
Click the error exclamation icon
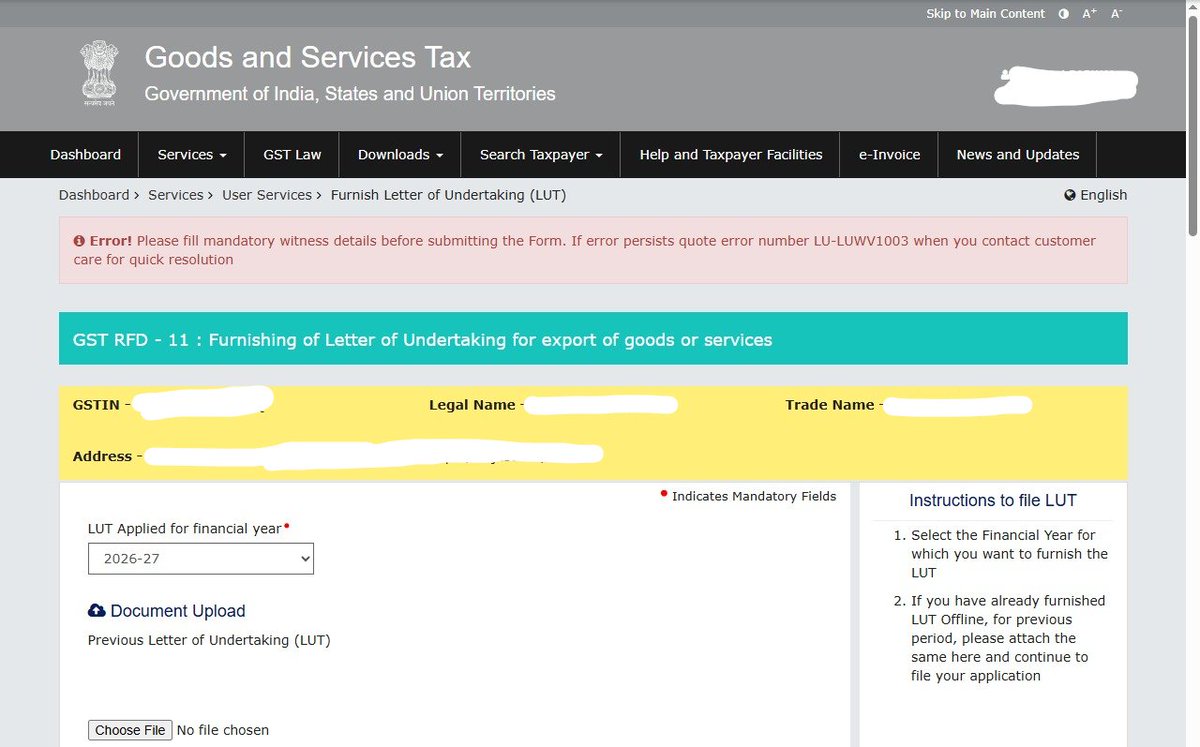click(x=79, y=241)
